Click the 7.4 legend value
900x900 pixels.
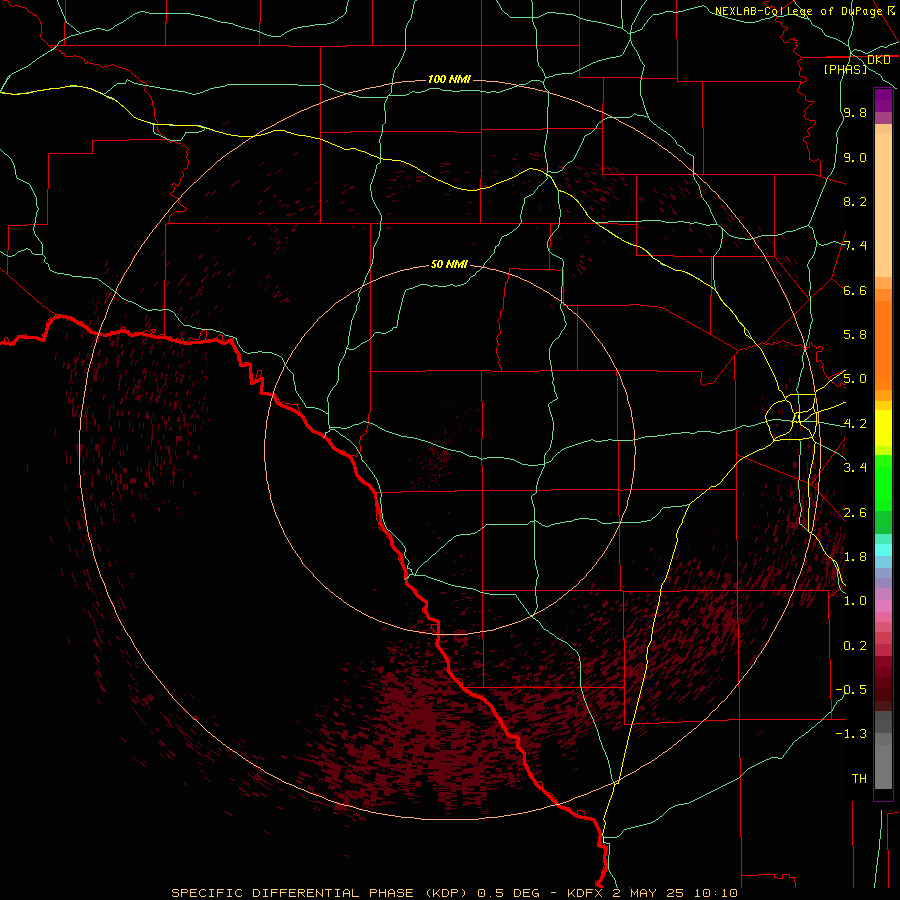pos(855,246)
